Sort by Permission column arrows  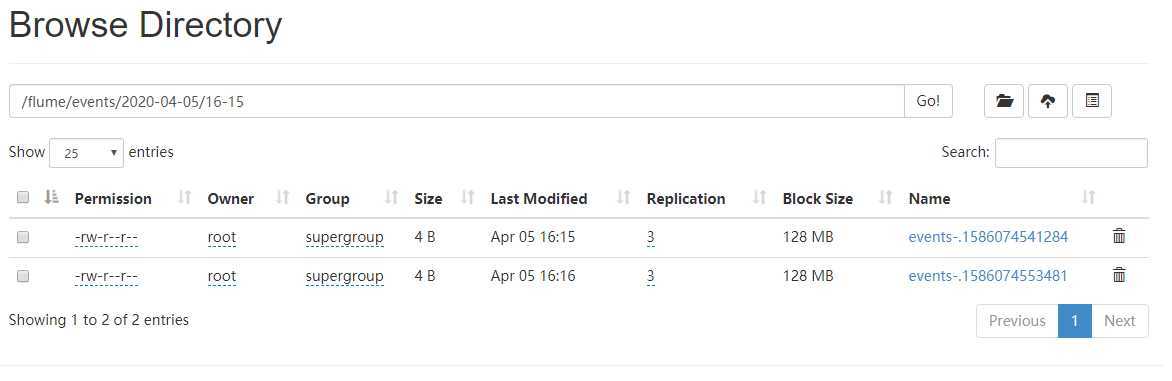(185, 197)
